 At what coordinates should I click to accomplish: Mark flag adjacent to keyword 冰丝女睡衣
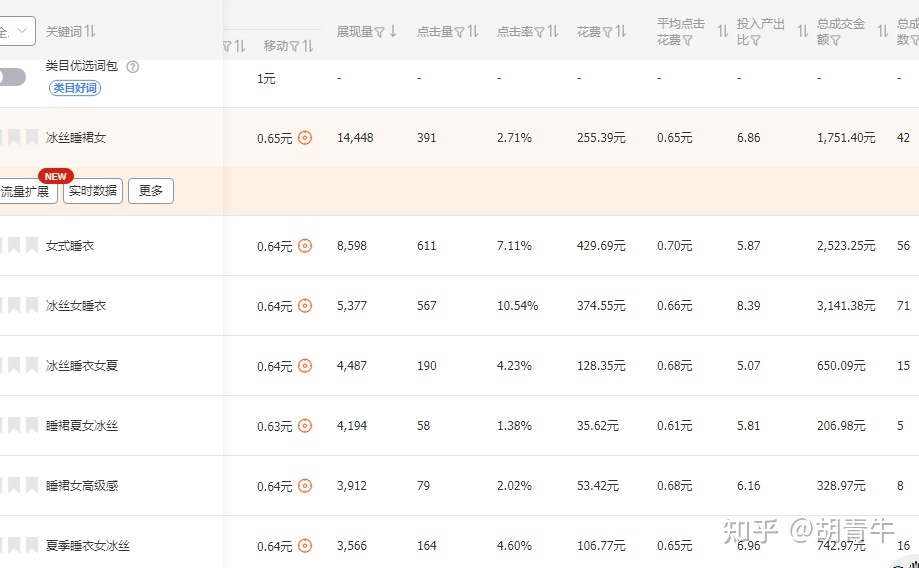[32, 305]
